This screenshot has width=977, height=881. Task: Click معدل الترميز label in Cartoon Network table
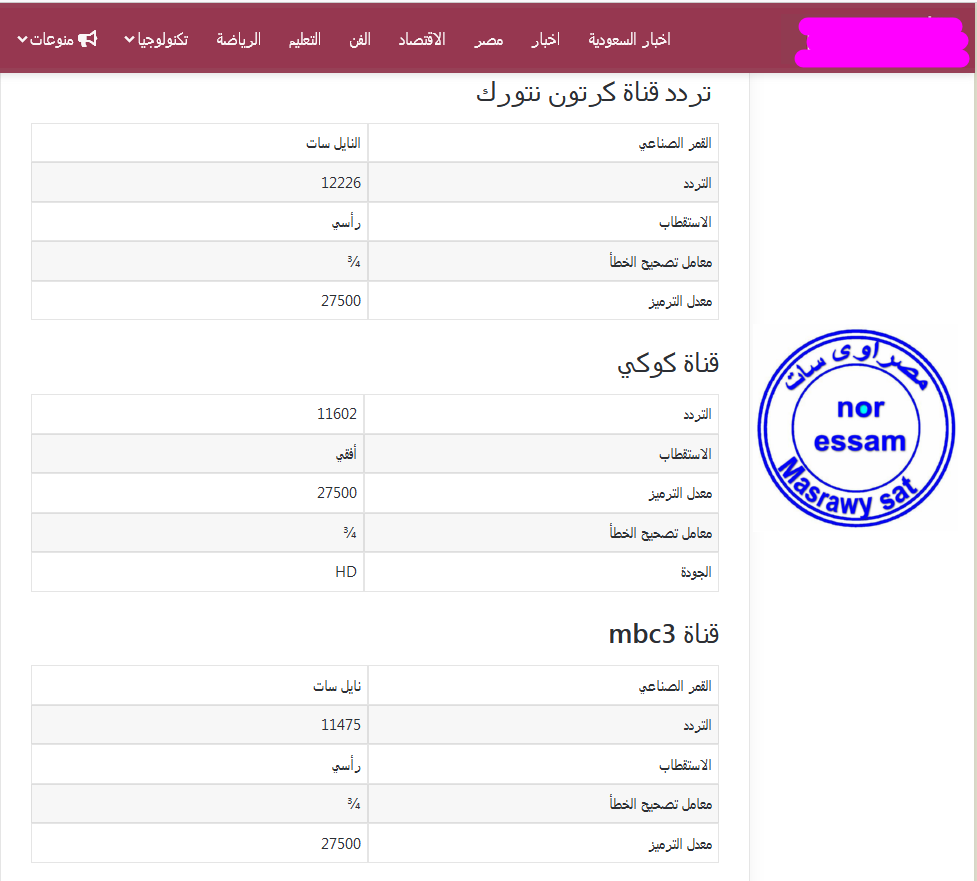(680, 301)
